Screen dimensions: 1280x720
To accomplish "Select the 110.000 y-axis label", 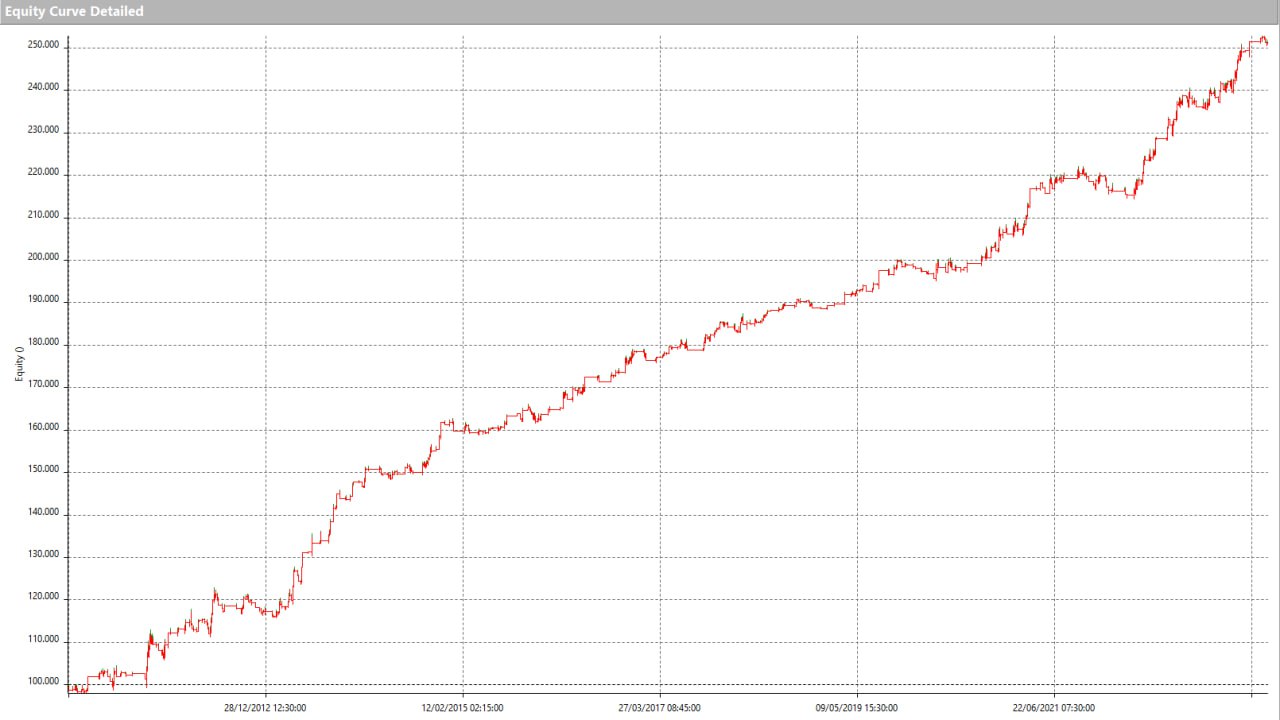I will (45, 640).
